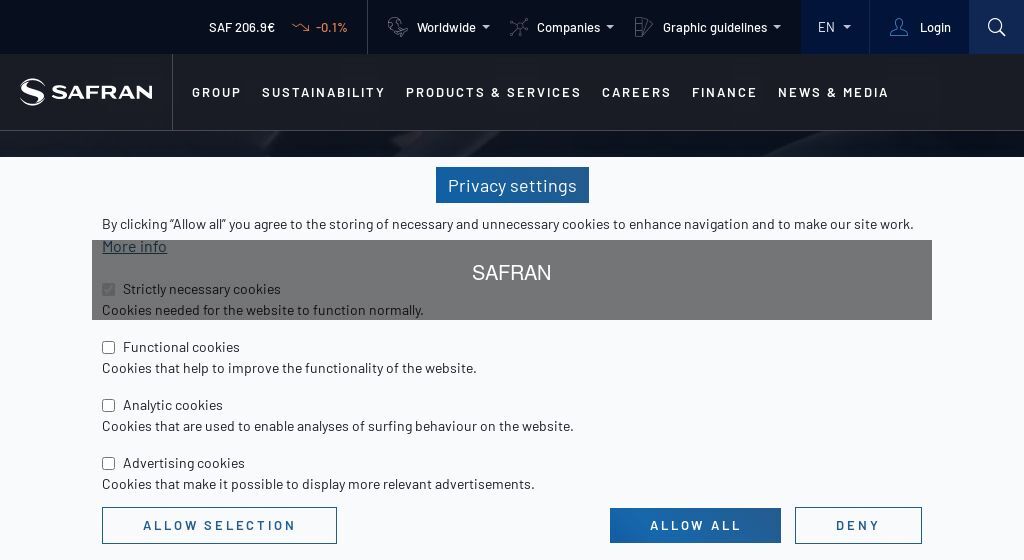Click the Worldwide globe icon

[x=398, y=27]
